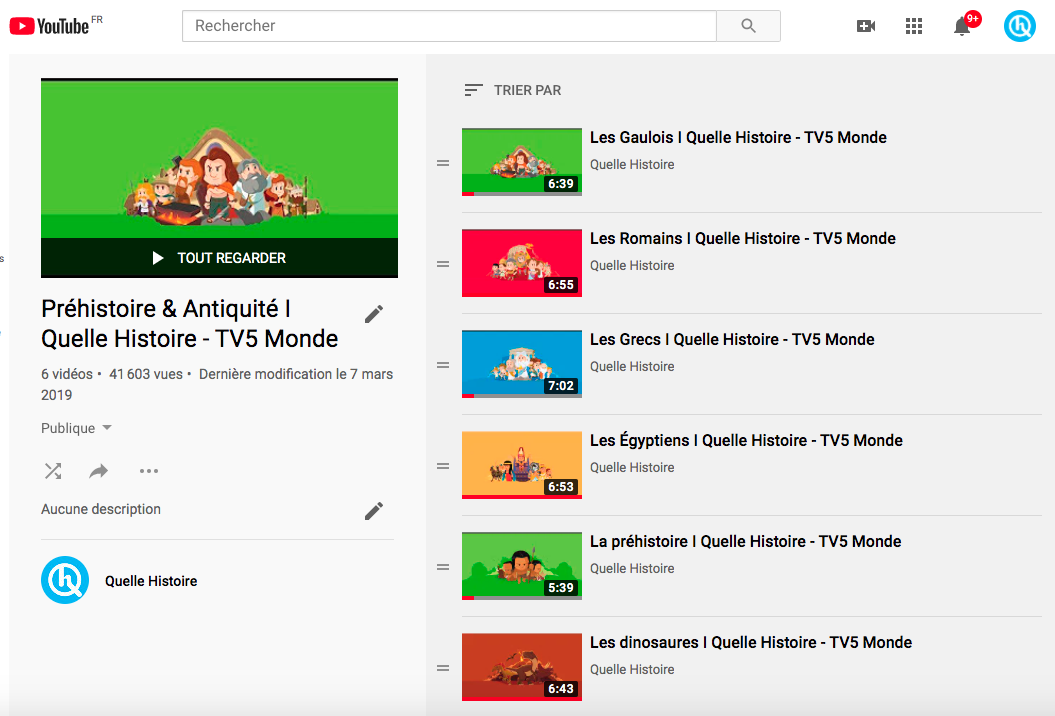Click the Les dinosaures thumbnail (6:43)

pos(521,666)
